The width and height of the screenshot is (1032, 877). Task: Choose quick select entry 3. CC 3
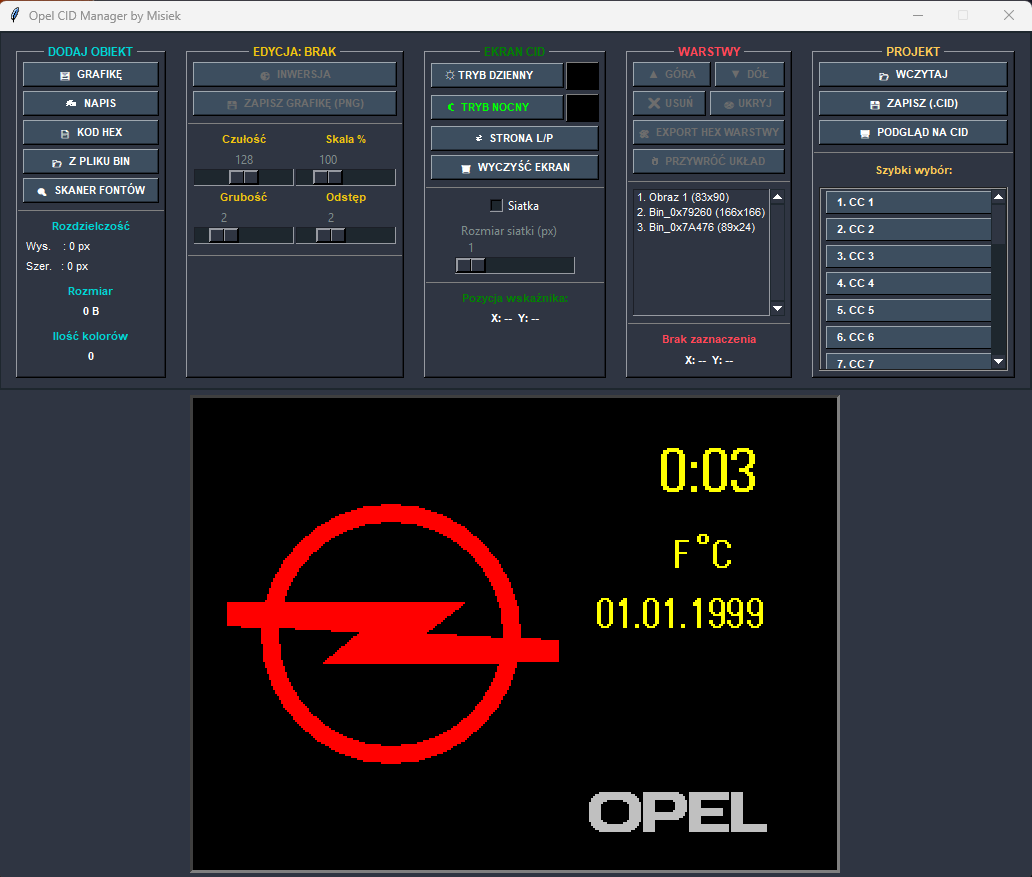(908, 256)
